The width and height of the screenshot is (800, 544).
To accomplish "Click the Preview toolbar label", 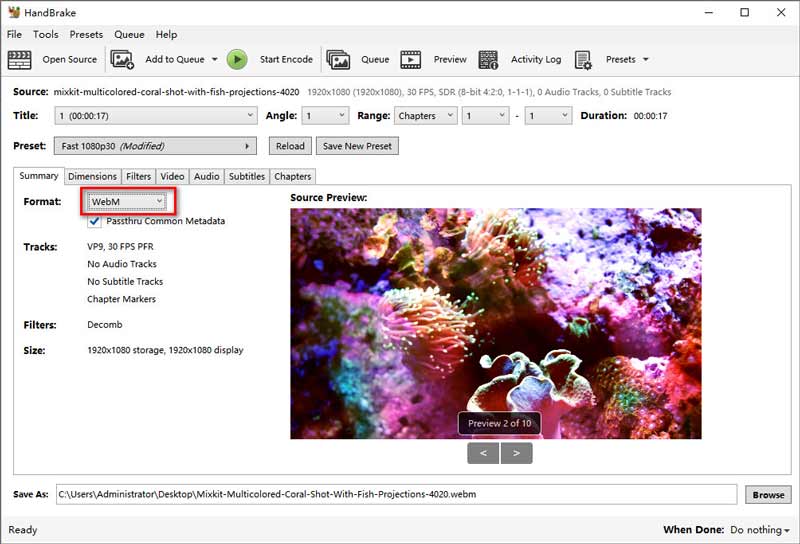I will [x=449, y=59].
